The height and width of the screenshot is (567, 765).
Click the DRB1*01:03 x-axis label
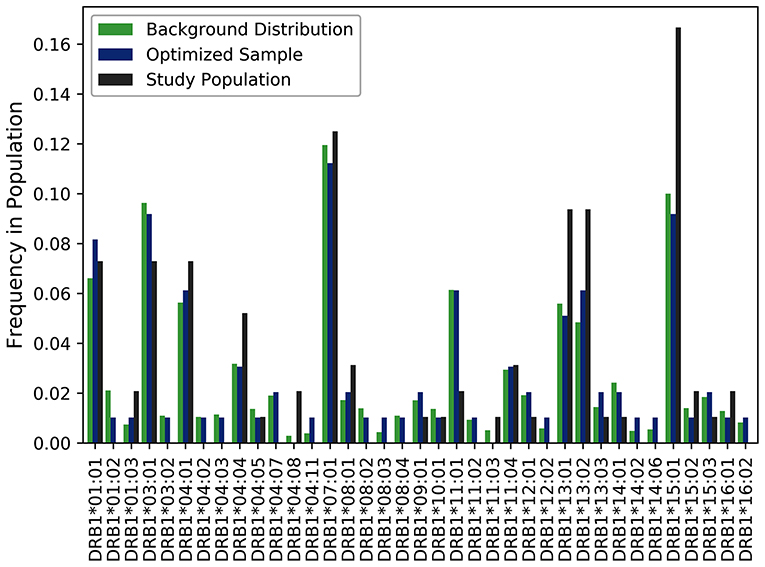click(131, 508)
